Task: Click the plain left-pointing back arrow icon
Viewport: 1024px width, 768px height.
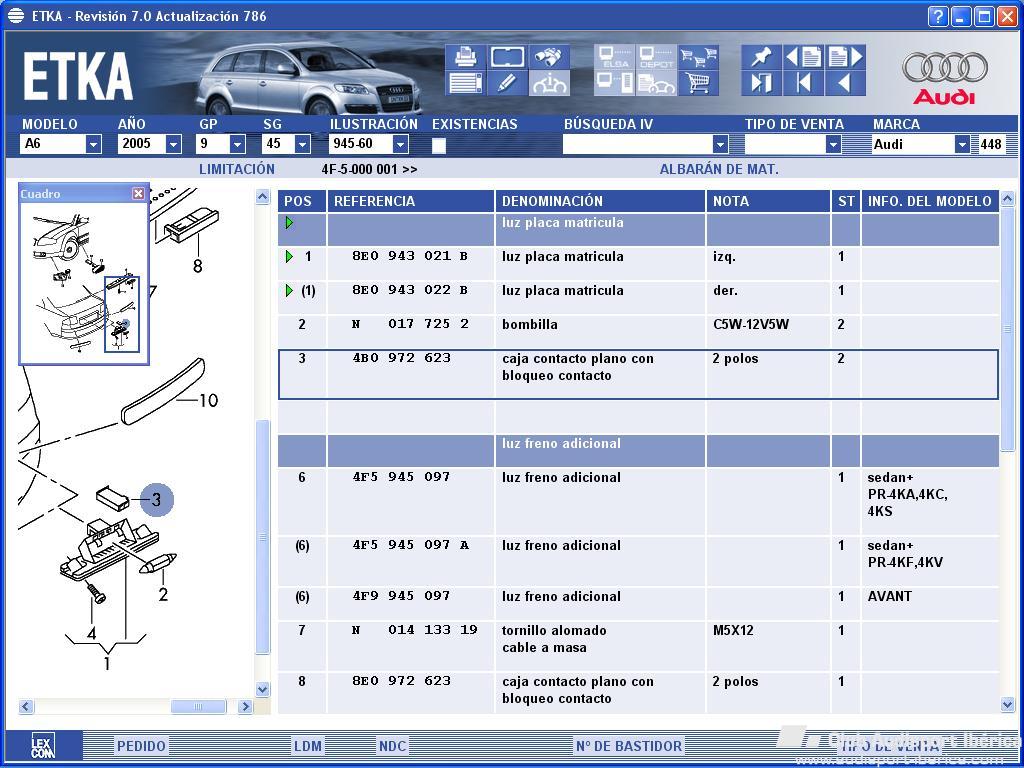Action: [x=846, y=83]
